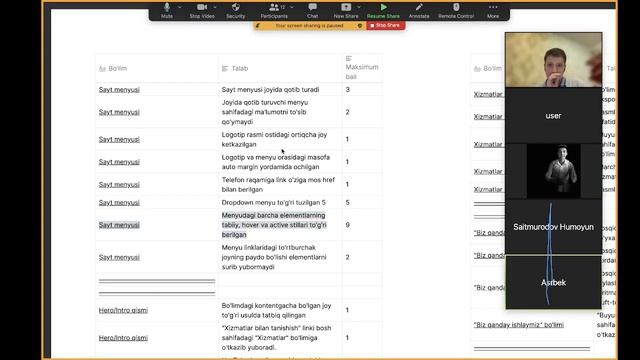The height and width of the screenshot is (360, 640).
Task: Click the Maksimum ball column header
Action: [x=362, y=68]
